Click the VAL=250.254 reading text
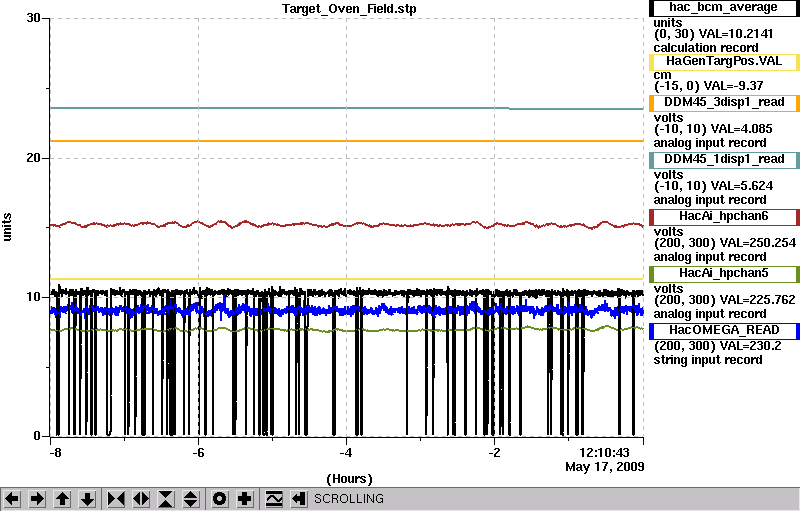This screenshot has width=800, height=511. point(758,243)
